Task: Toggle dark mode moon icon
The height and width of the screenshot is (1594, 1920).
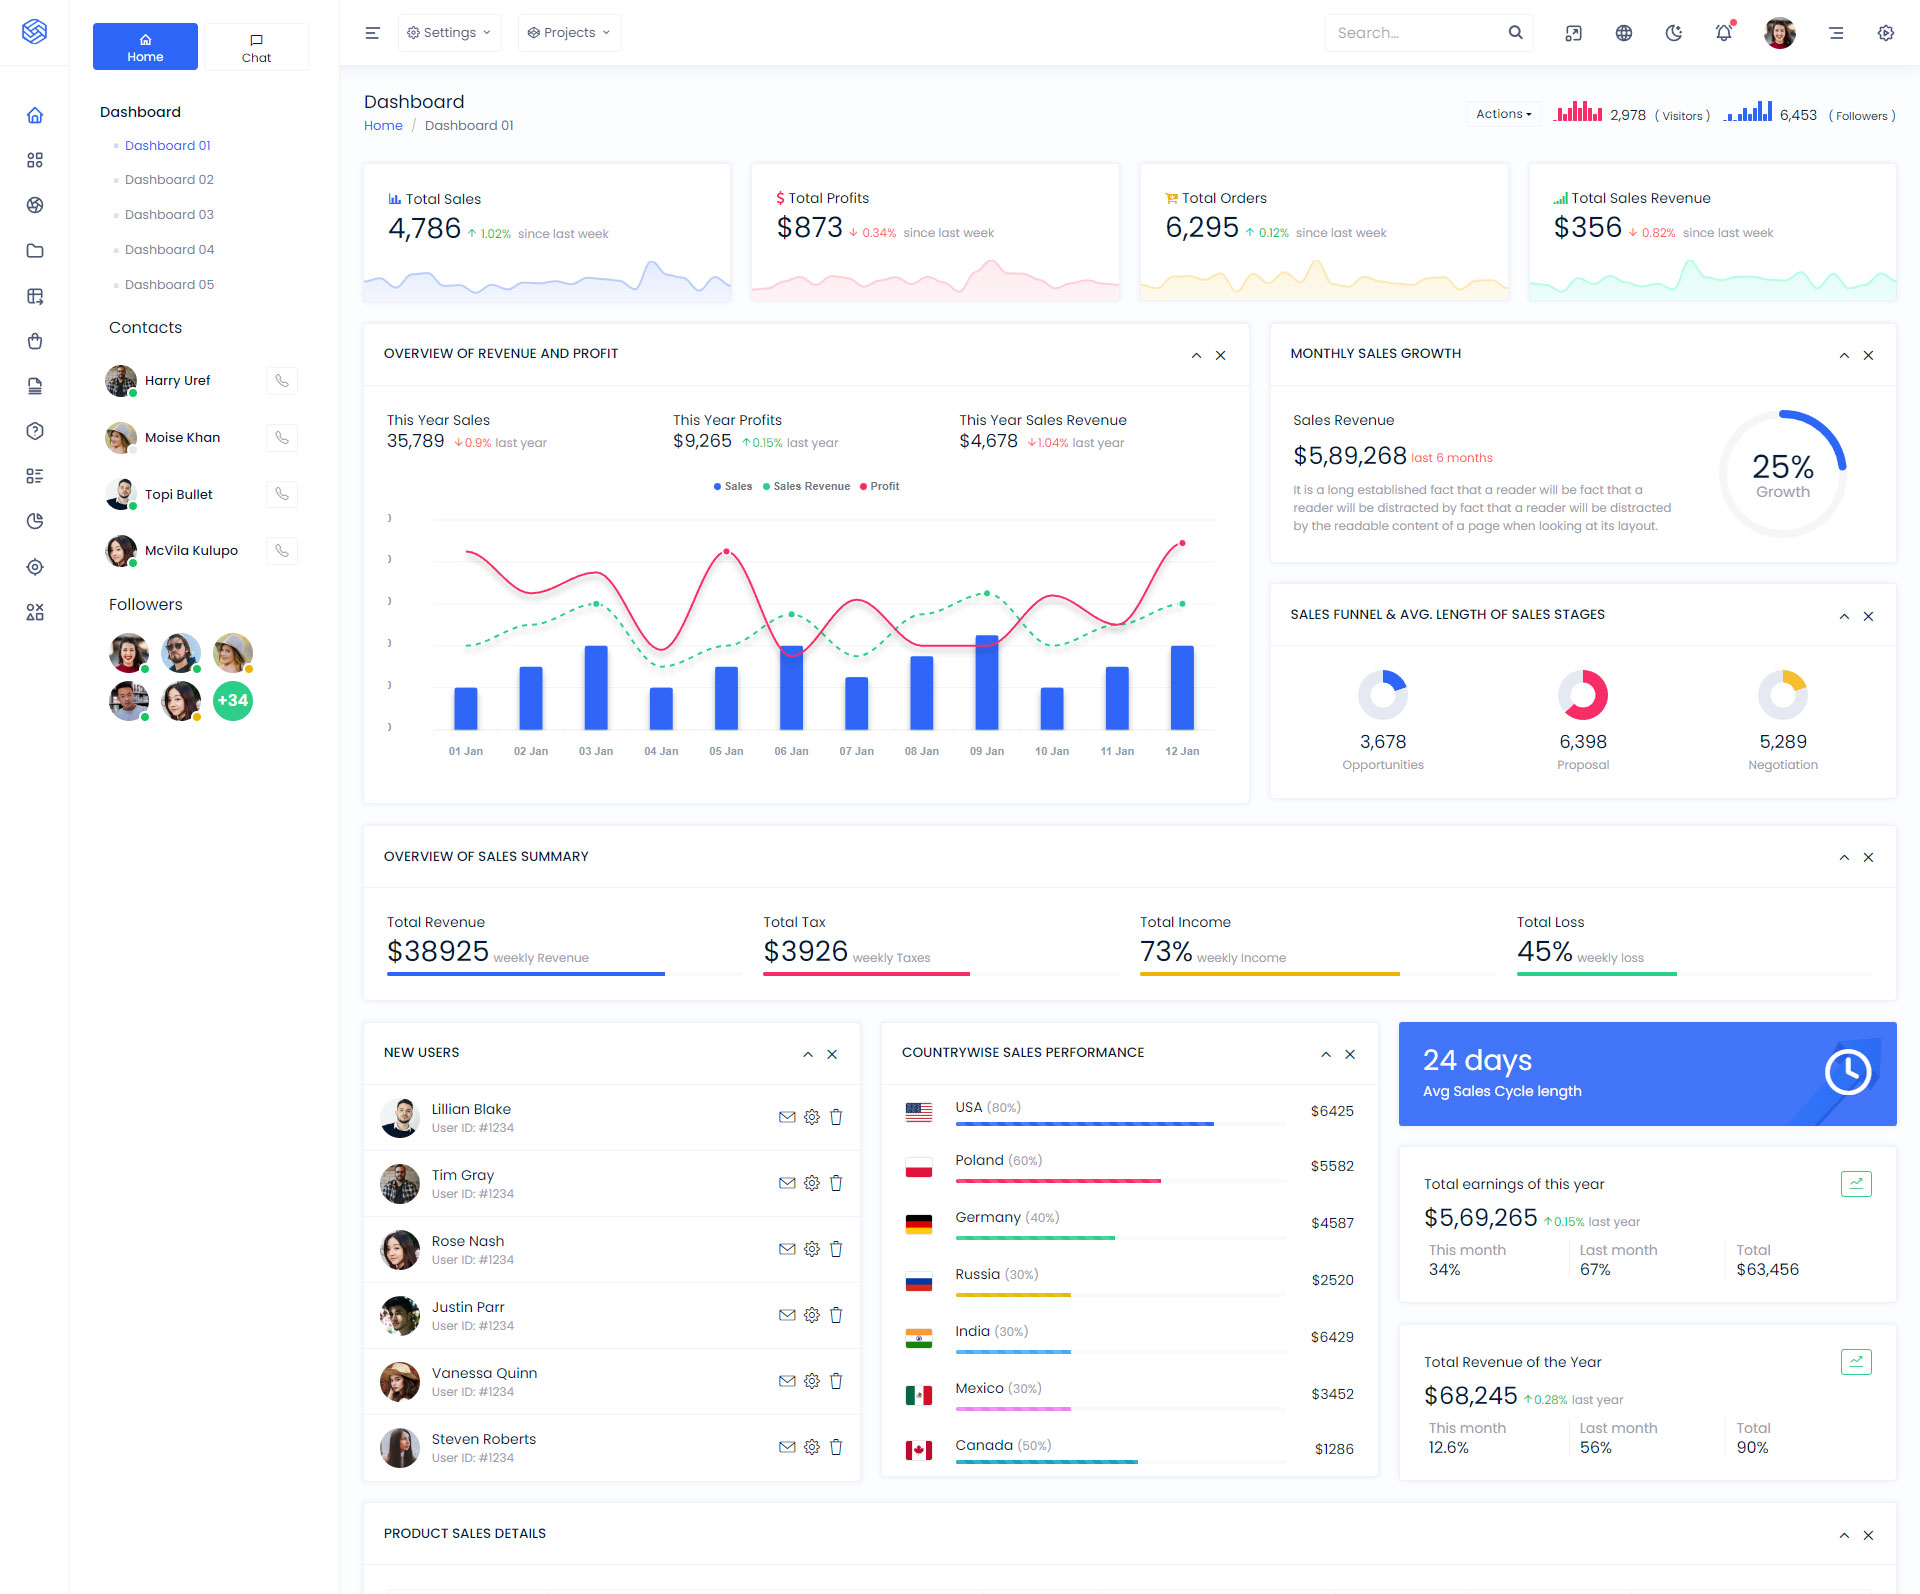Action: (1673, 33)
